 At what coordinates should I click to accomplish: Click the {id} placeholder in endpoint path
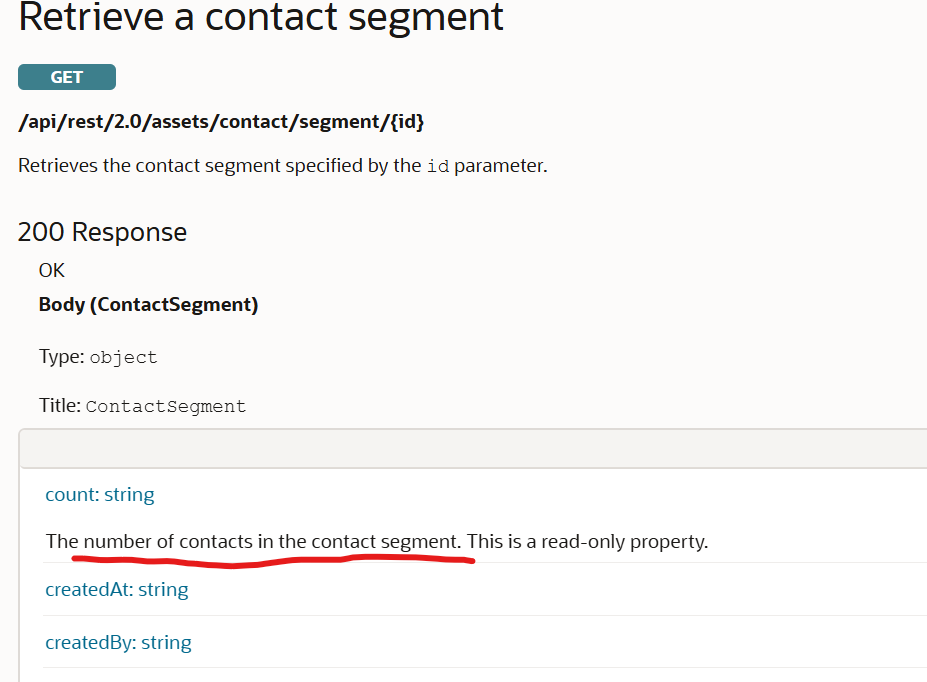(x=406, y=122)
